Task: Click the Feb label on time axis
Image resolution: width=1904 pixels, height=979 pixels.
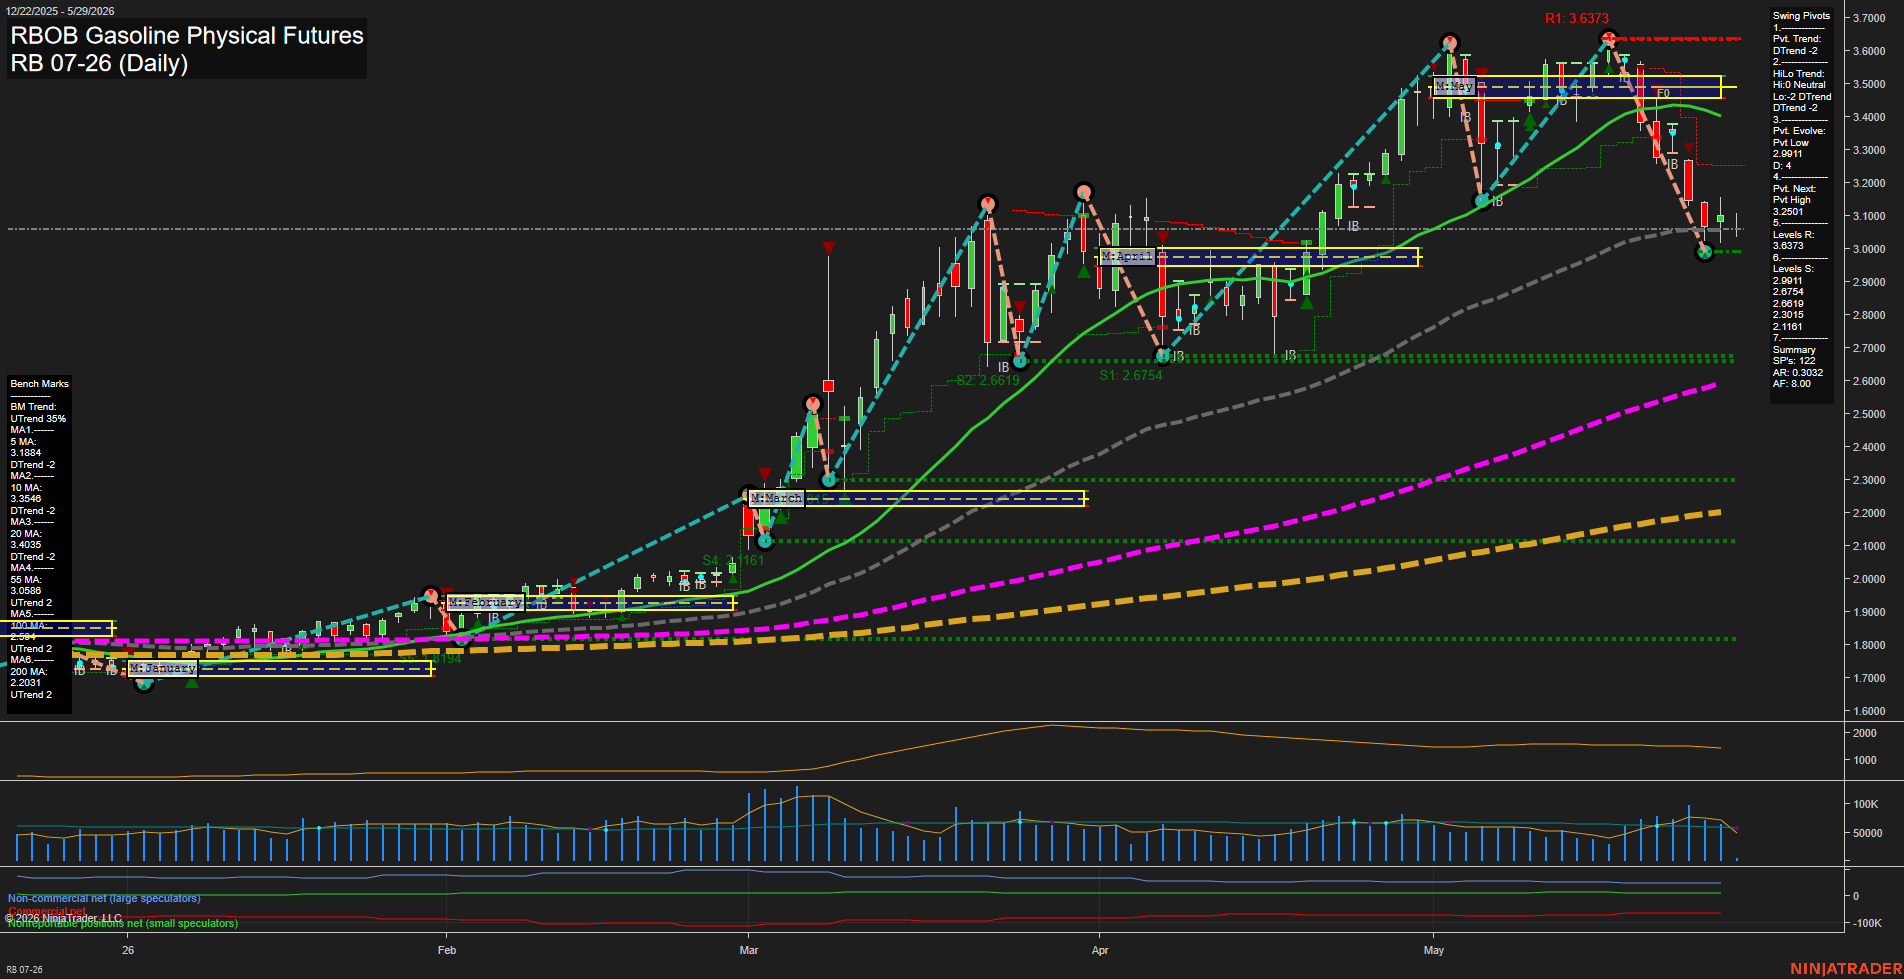Action: pyautogui.click(x=446, y=950)
